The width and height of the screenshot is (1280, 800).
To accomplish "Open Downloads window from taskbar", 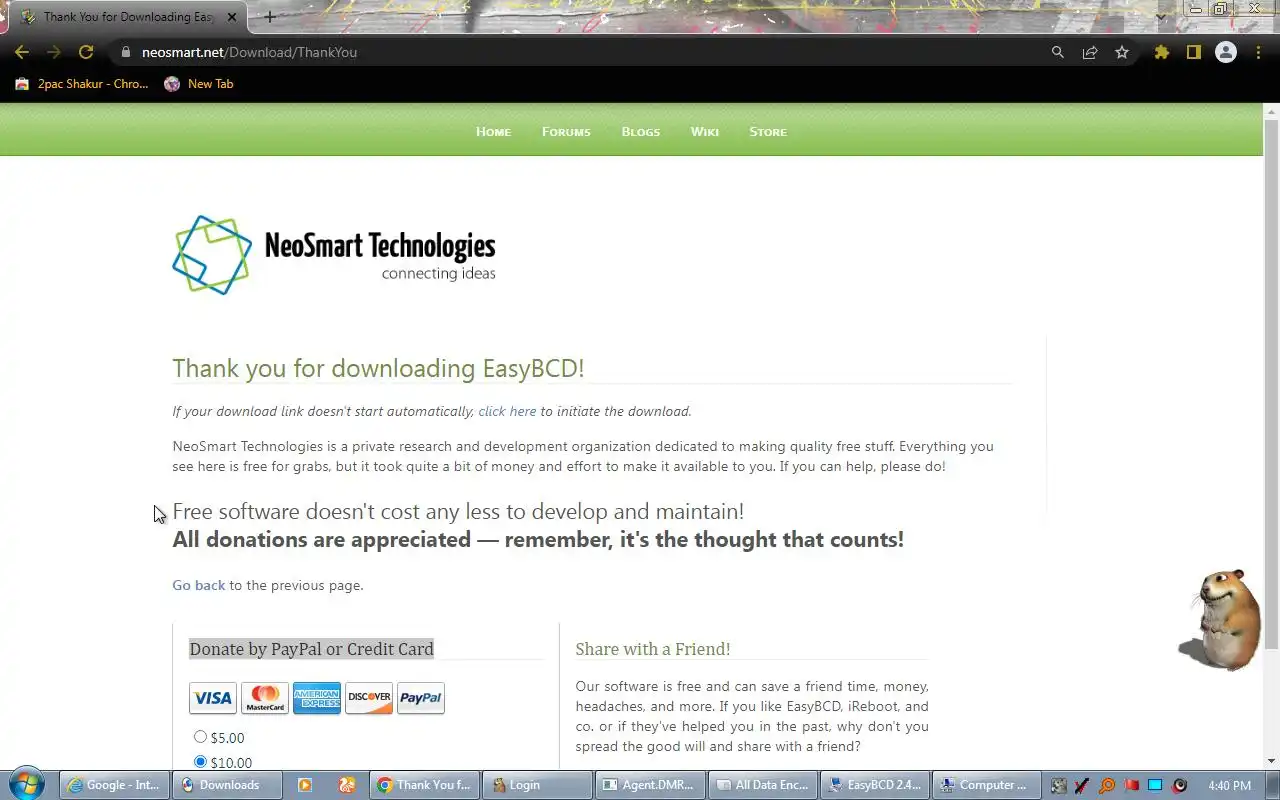I will [227, 785].
